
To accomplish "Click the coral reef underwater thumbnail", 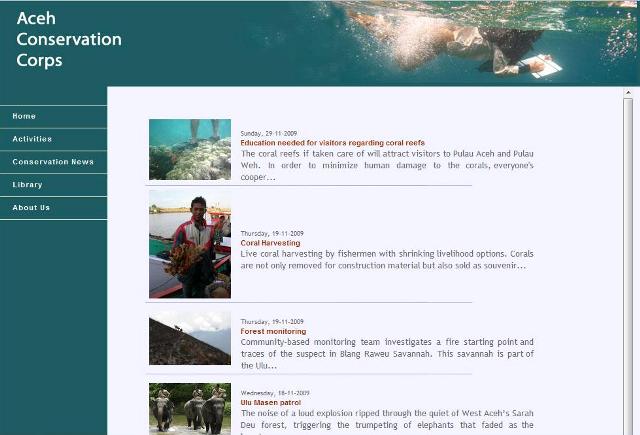I will (190, 149).
